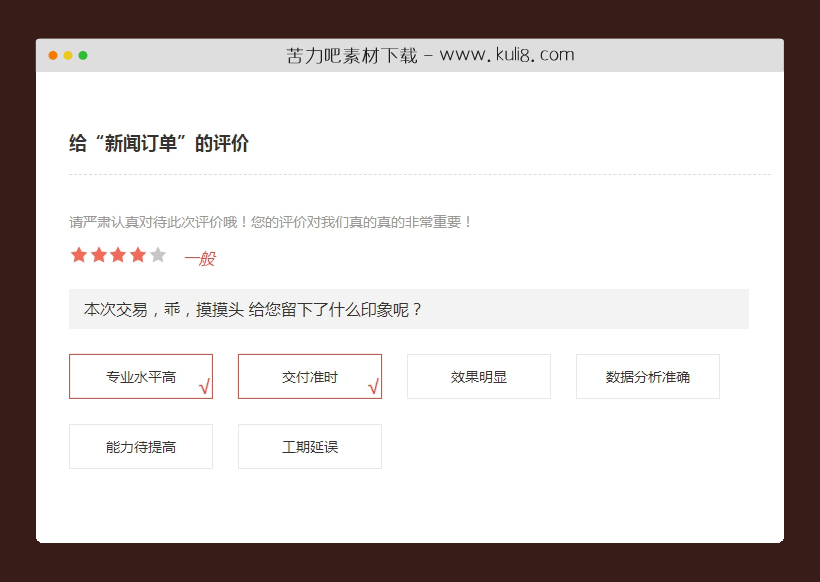The width and height of the screenshot is (820, 582).
Task: Deselect the checked 专业水平高 tag
Action: click(x=140, y=377)
